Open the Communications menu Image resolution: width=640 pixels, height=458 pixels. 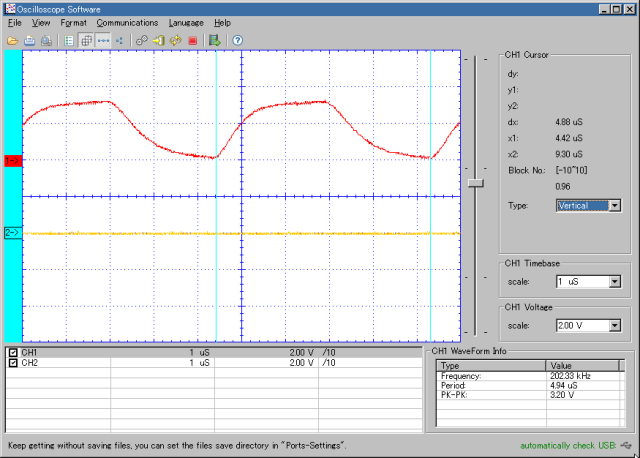coord(127,23)
